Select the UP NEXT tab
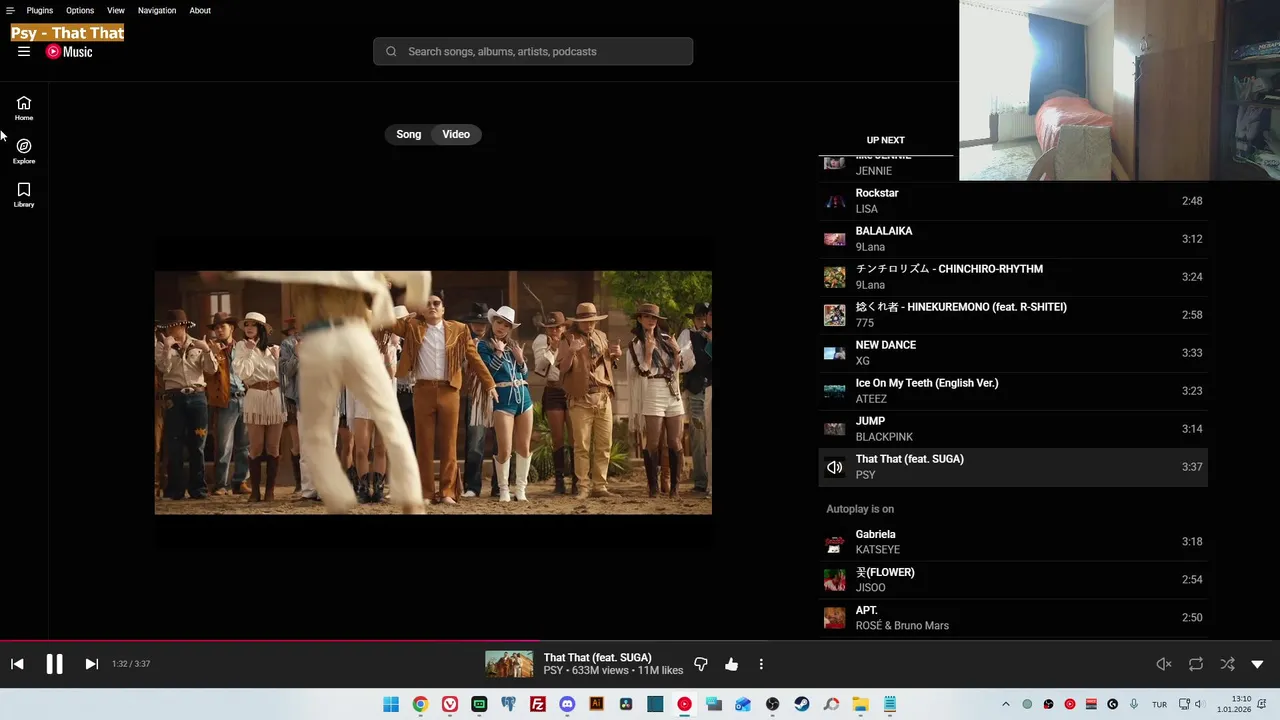The image size is (1280, 720). pyautogui.click(x=885, y=140)
